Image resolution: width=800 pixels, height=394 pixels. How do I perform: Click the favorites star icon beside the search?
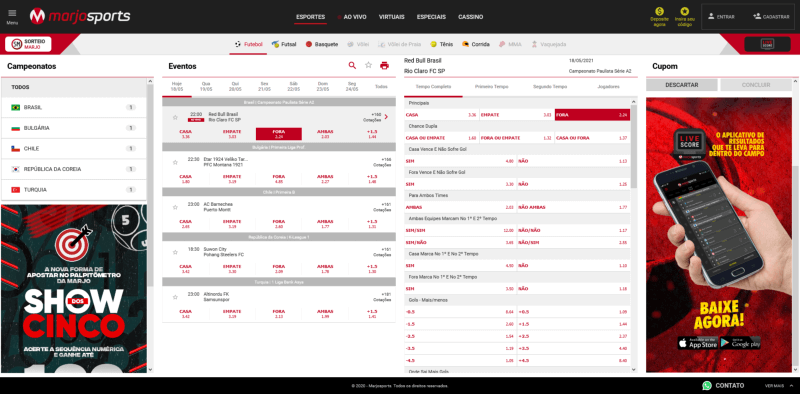[368, 65]
